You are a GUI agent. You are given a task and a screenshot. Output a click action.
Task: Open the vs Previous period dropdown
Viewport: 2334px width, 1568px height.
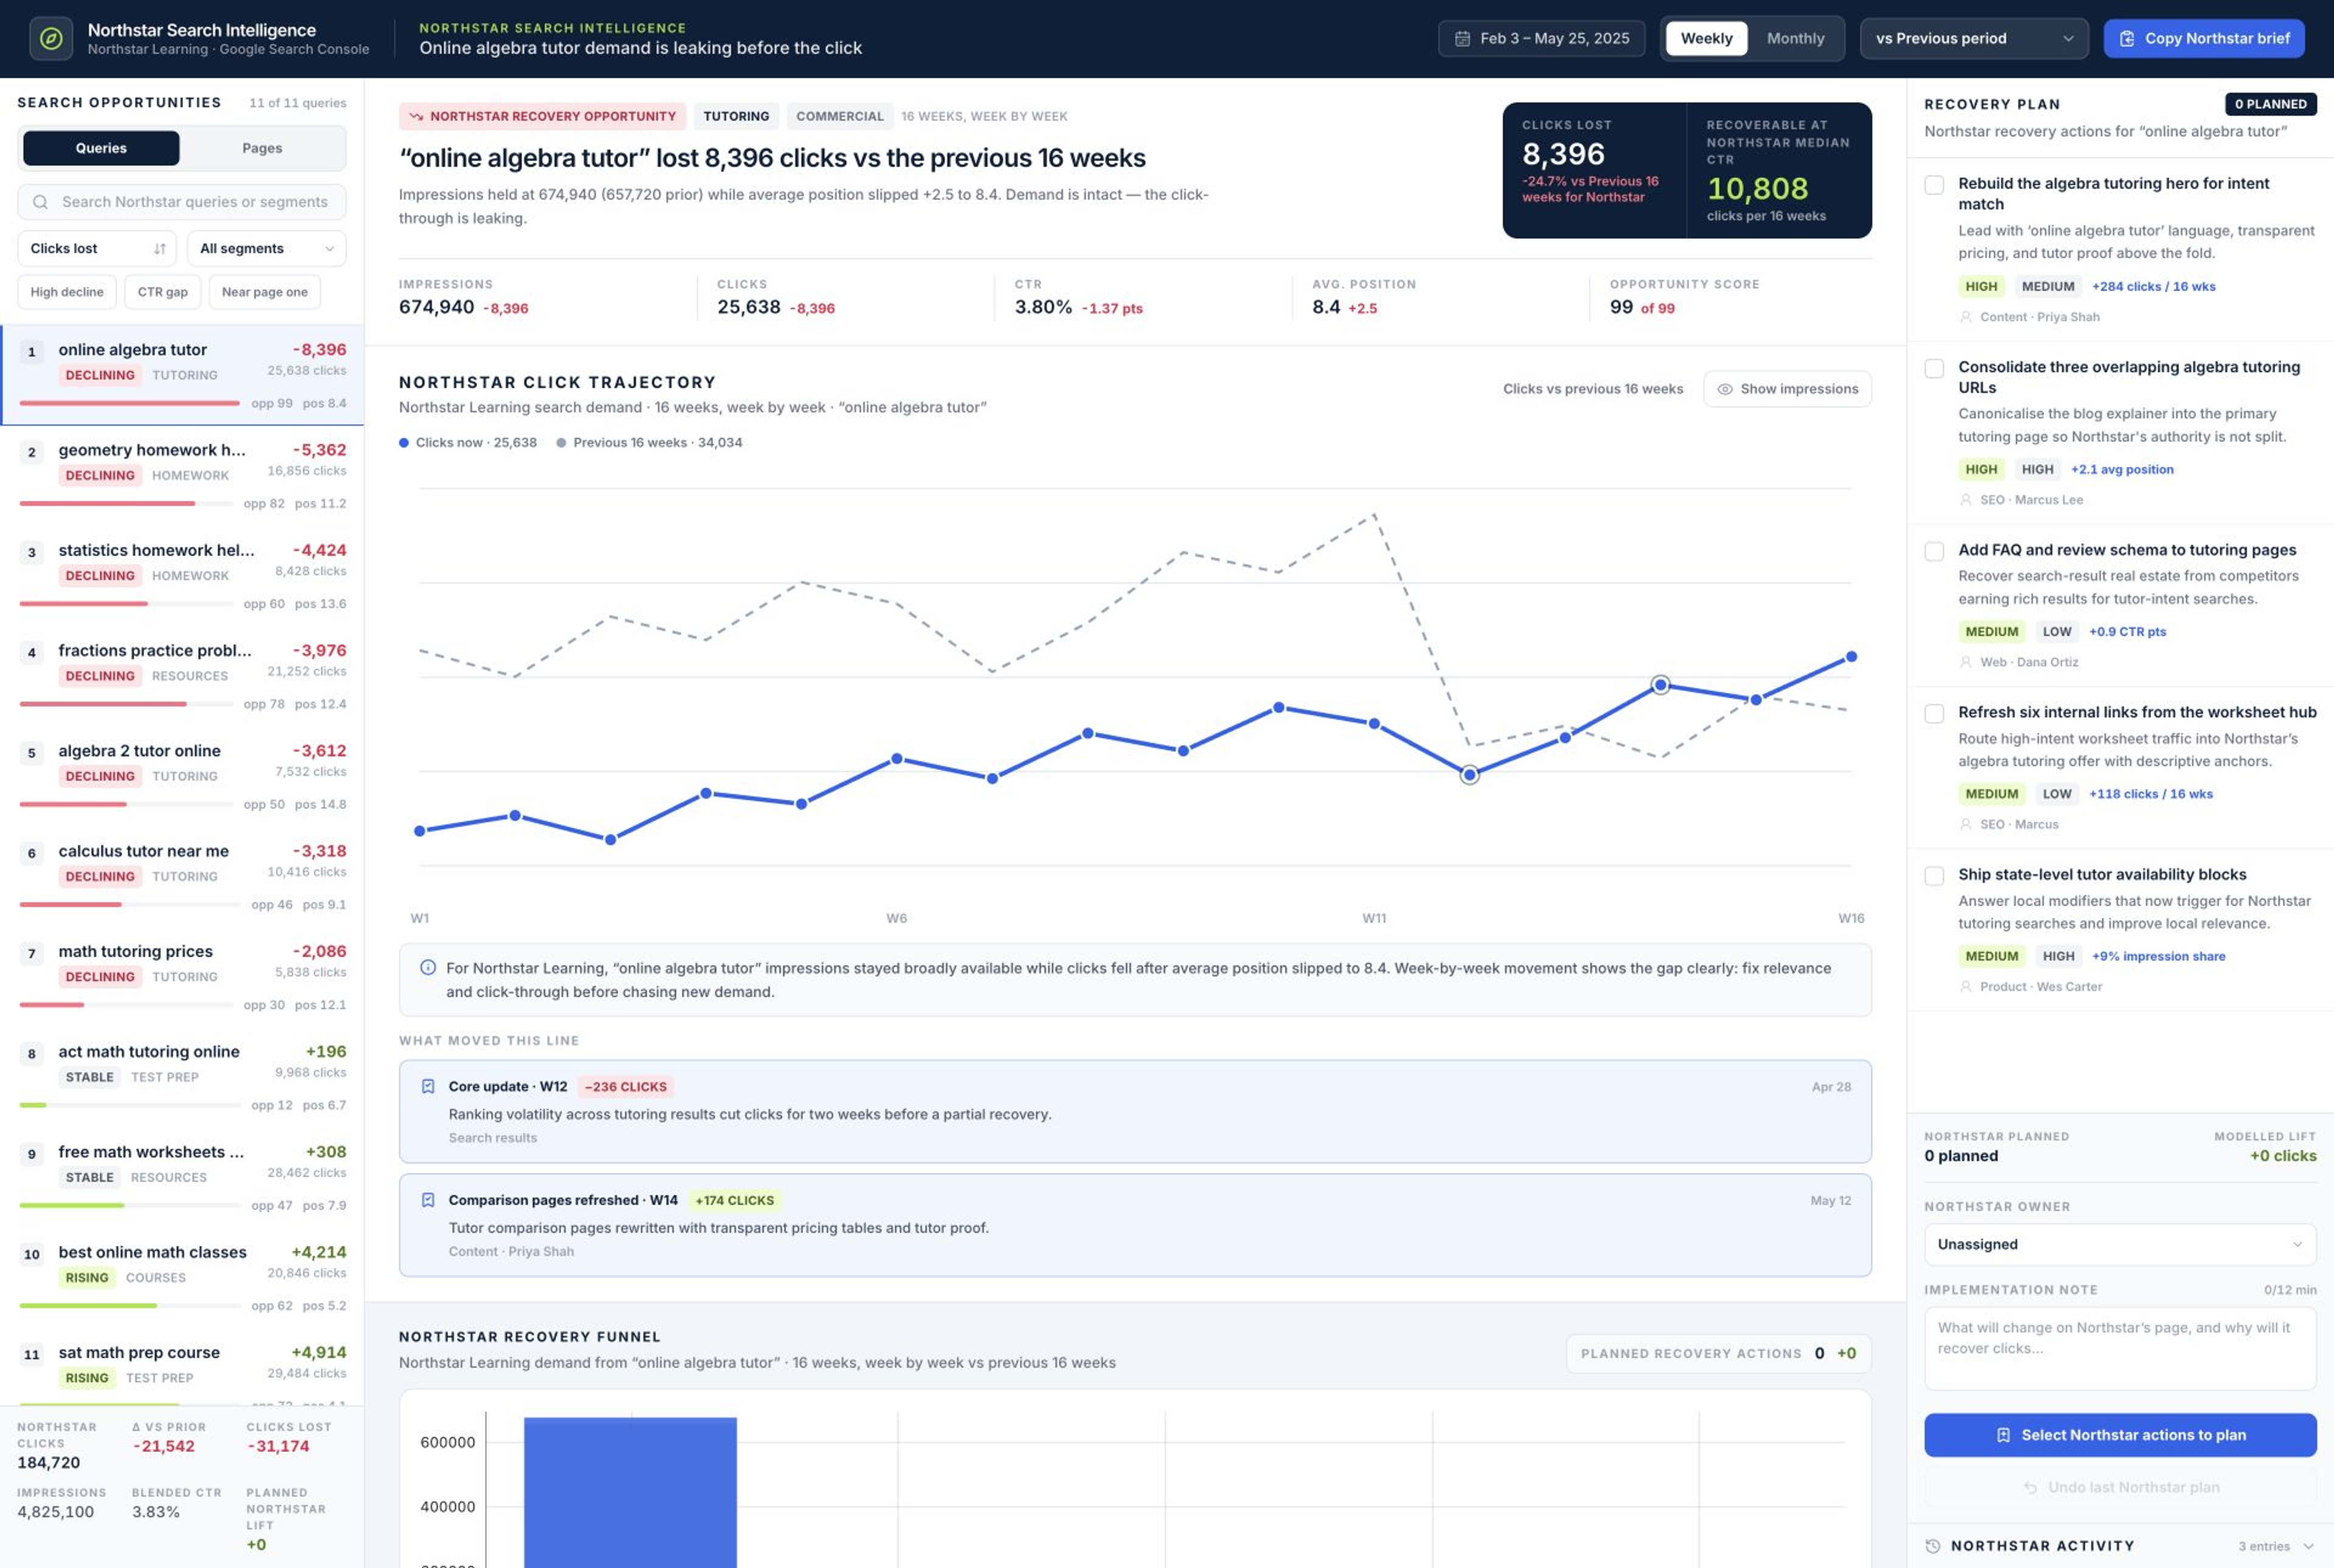point(1973,39)
